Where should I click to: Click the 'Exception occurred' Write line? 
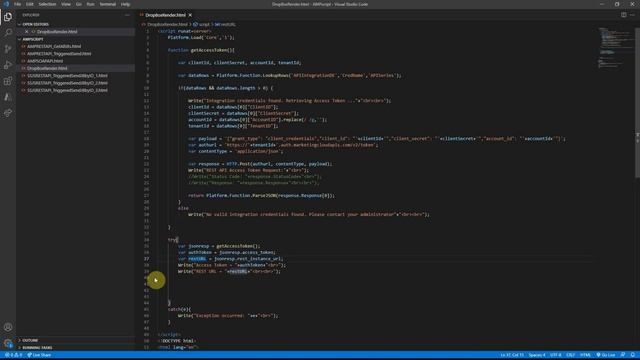tap(228, 316)
